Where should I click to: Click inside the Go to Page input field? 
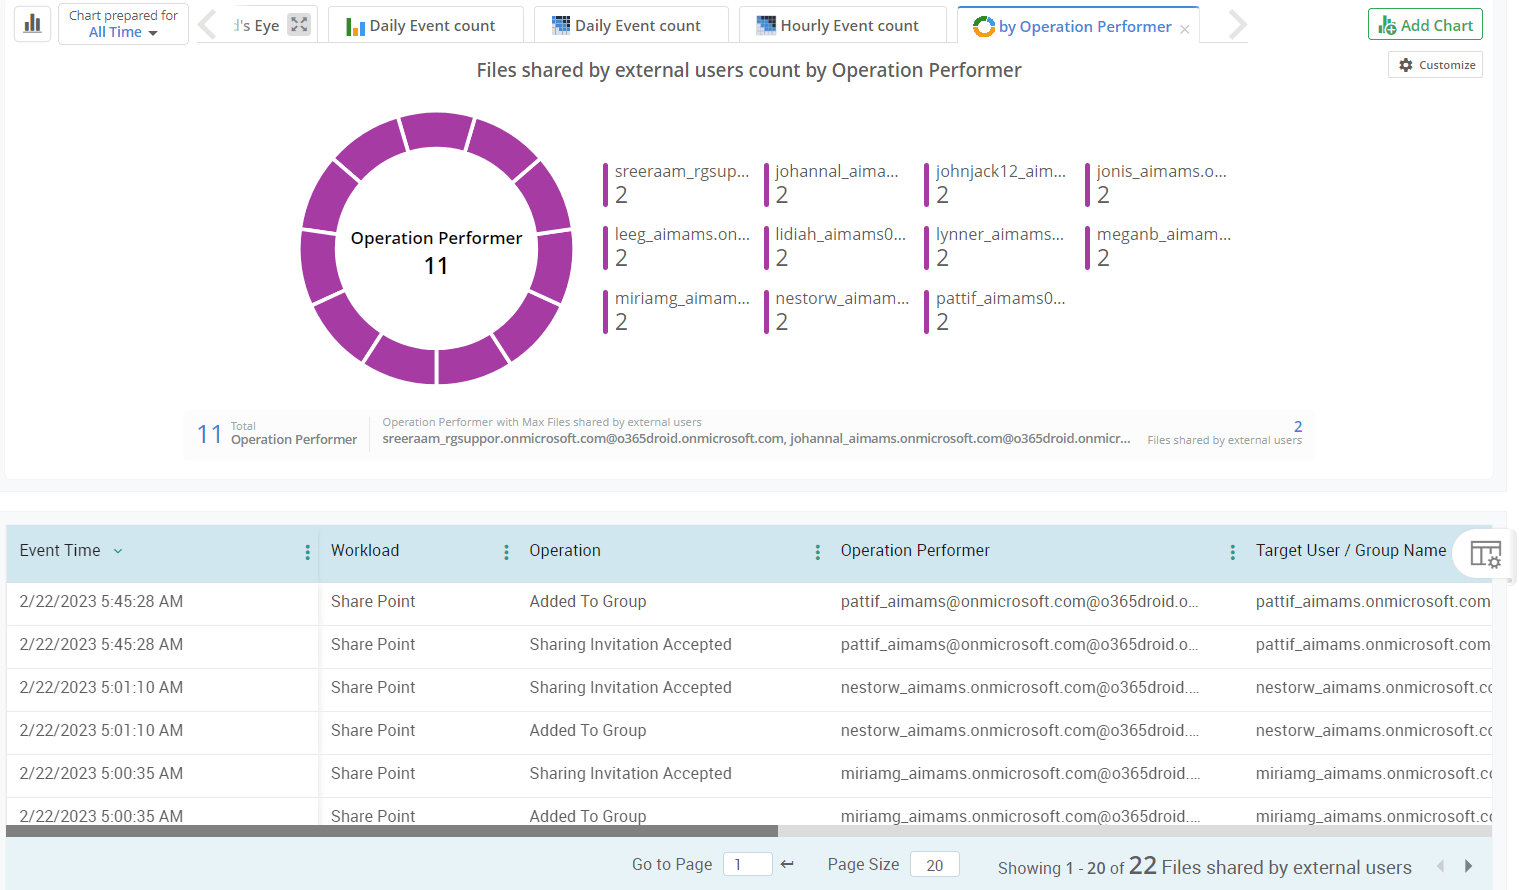click(747, 863)
